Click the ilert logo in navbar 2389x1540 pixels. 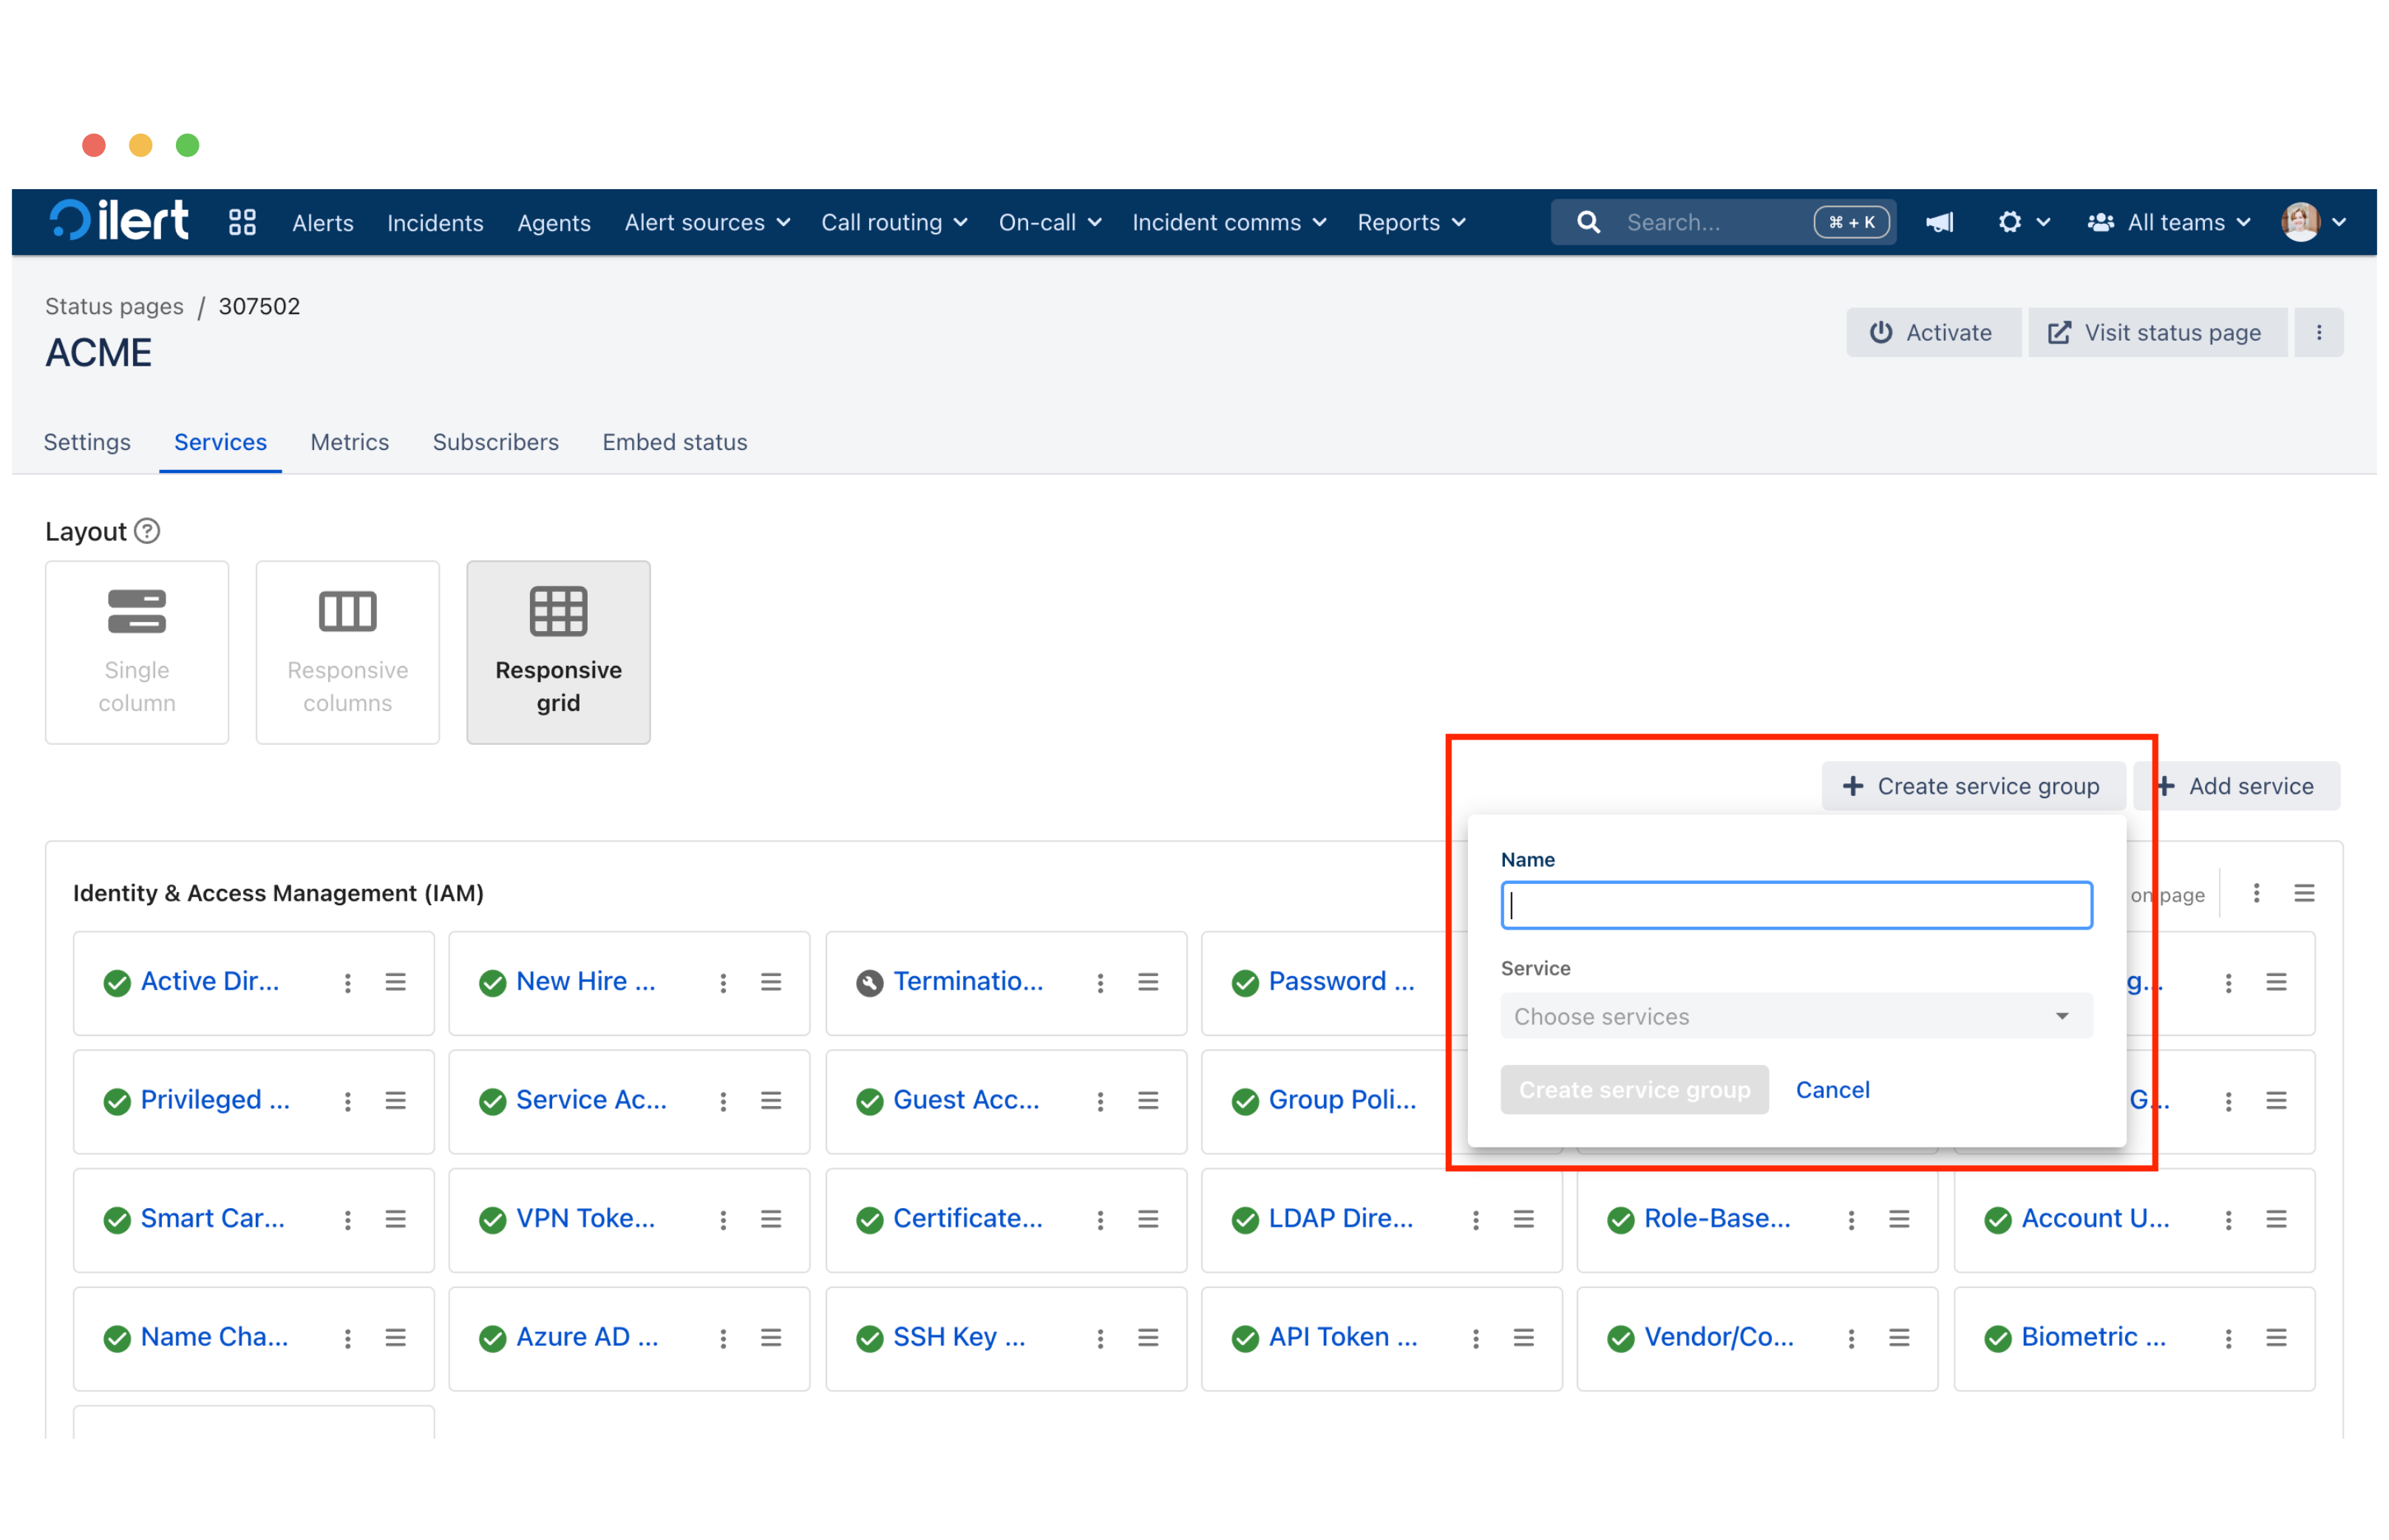coord(119,221)
